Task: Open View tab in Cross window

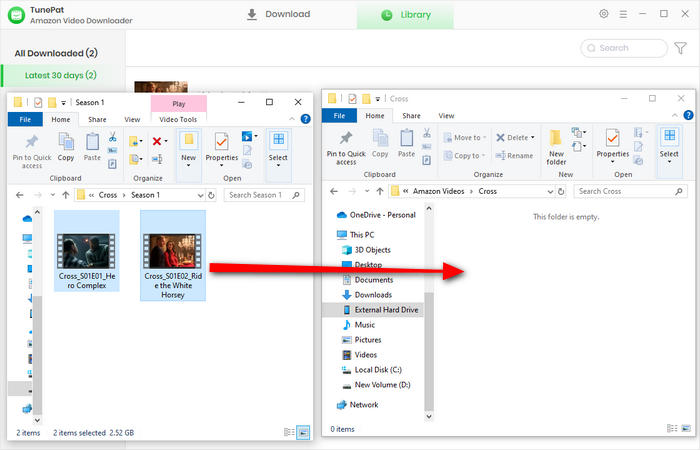Action: [x=446, y=116]
